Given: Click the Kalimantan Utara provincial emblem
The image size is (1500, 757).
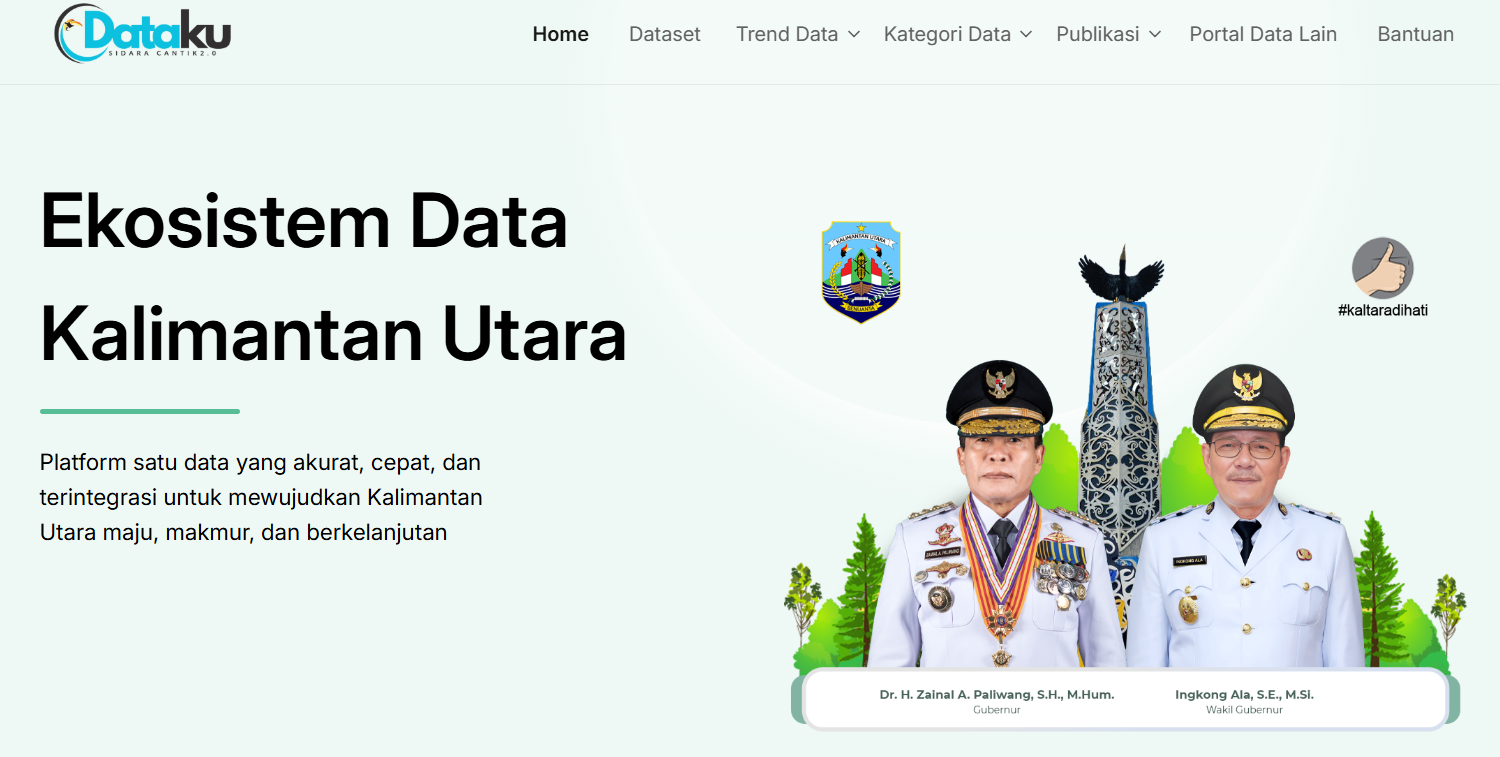Looking at the screenshot, I should 861,272.
